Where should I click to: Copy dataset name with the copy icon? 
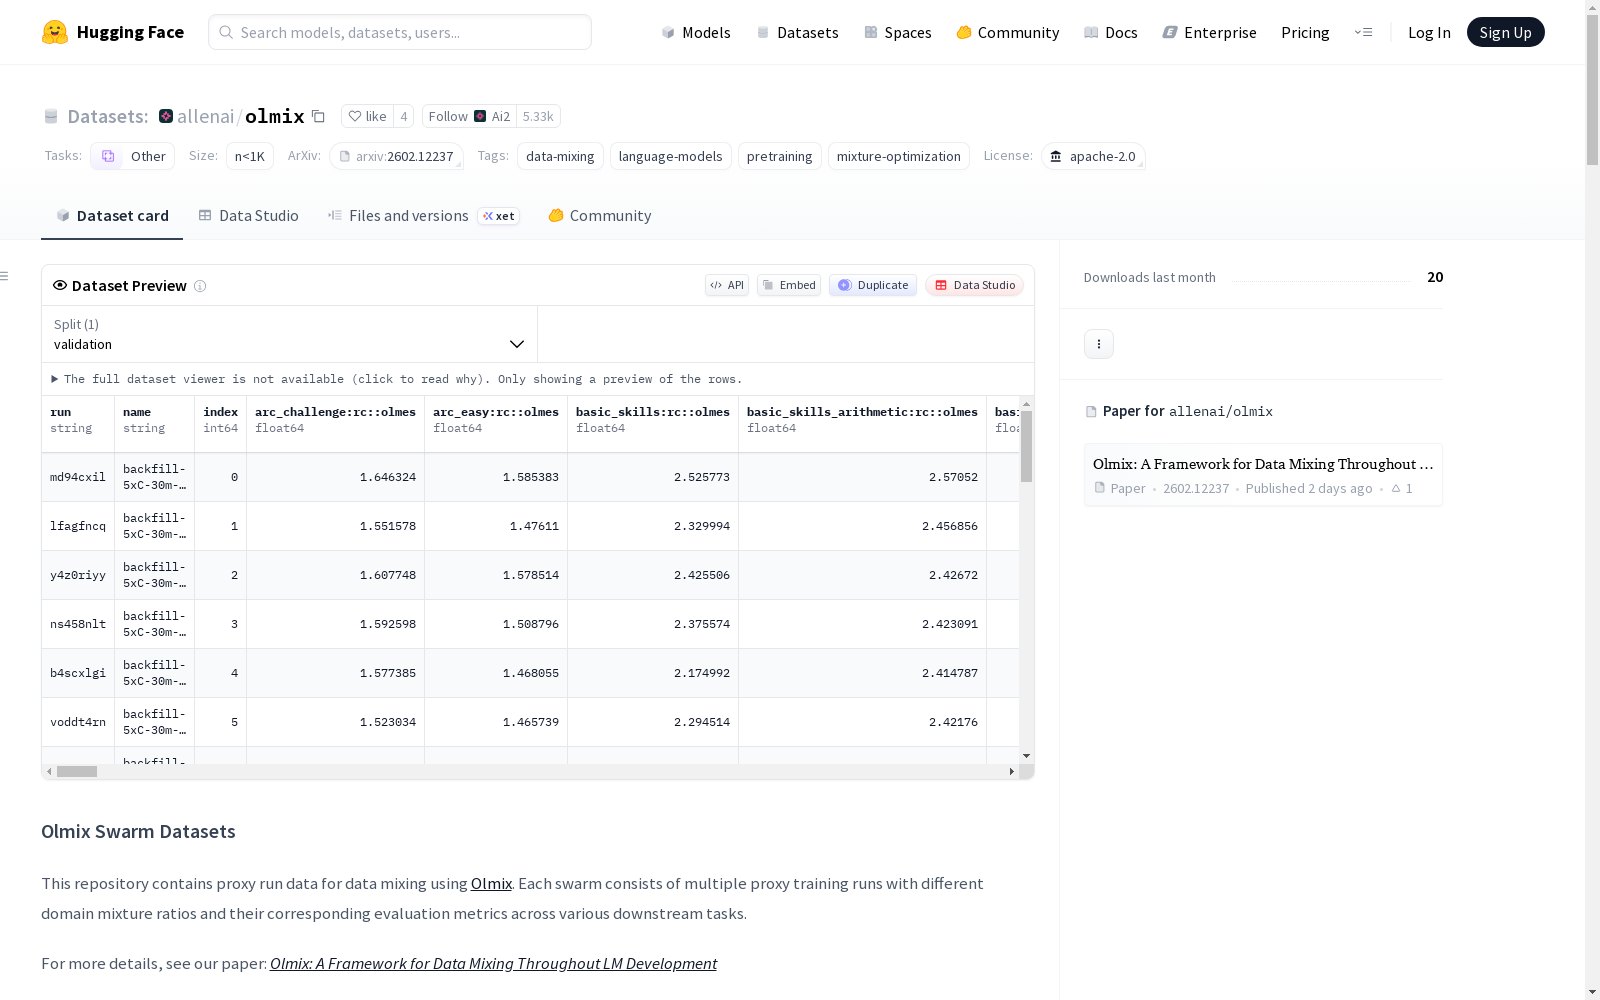[x=318, y=116]
